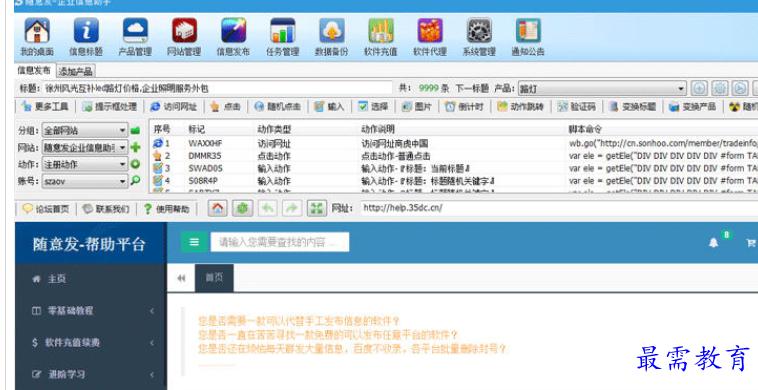
Task: Open the 分组 dropdown 全部网站
Action: point(85,130)
